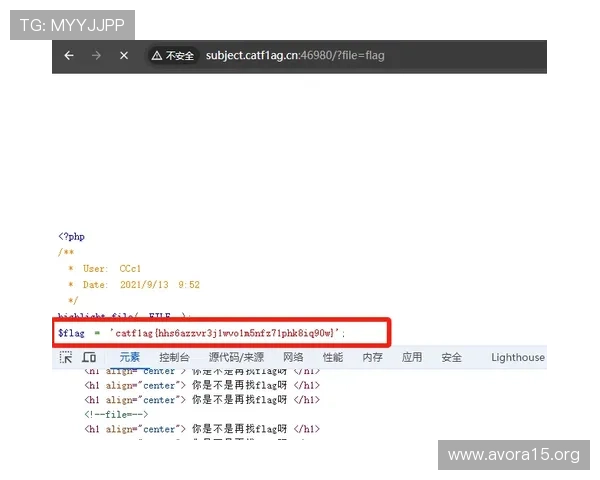Screen dimensions: 600x480
Task: Toggle the device toolbar emulation icon
Action: [89, 357]
